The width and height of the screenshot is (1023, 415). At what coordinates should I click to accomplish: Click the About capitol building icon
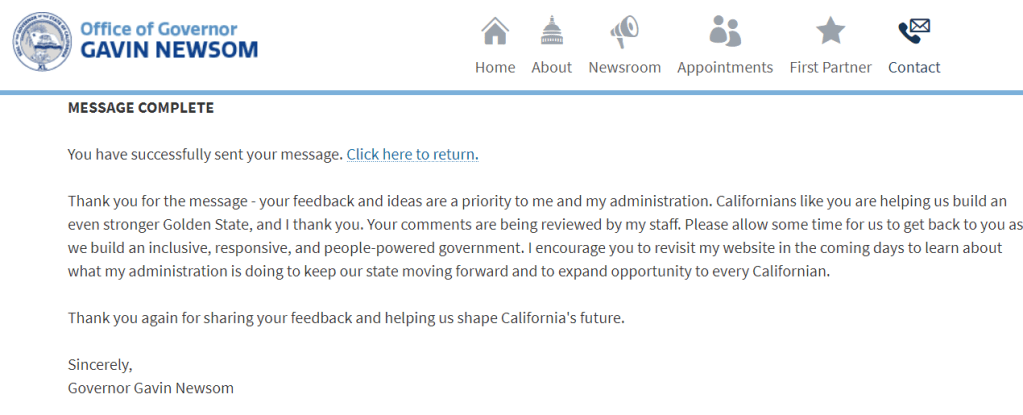pos(551,31)
